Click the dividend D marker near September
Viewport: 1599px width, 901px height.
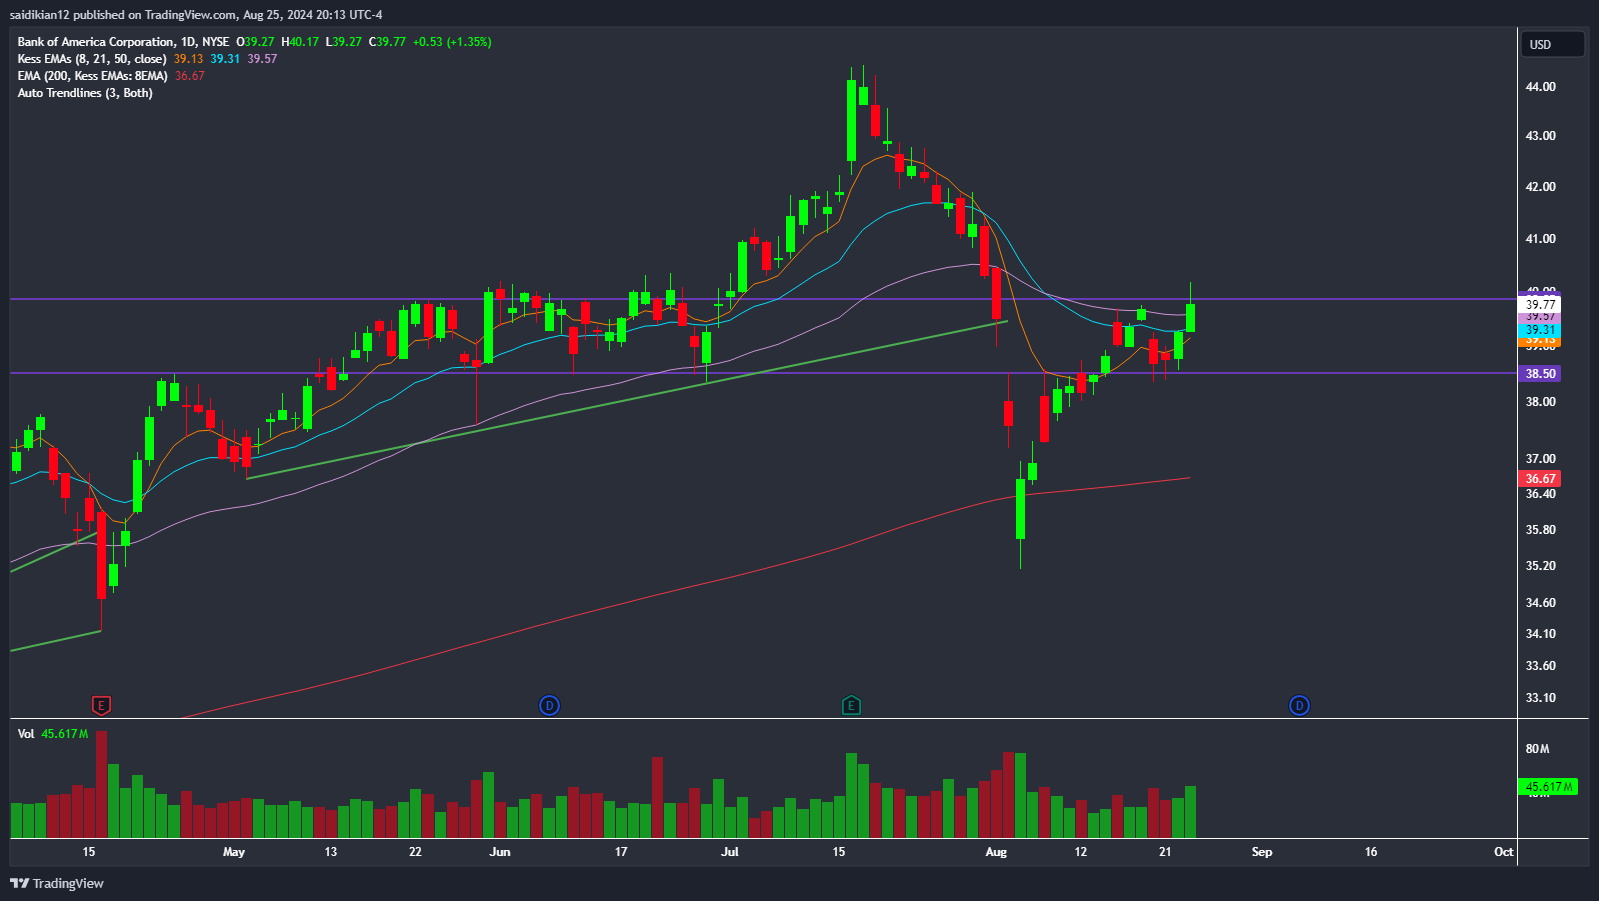click(x=1299, y=706)
